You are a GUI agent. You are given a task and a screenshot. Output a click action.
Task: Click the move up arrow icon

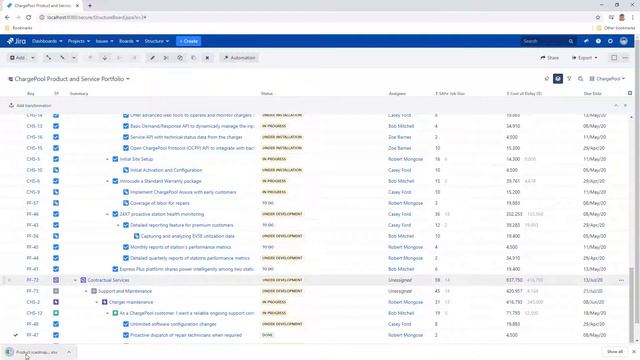(x=90, y=58)
